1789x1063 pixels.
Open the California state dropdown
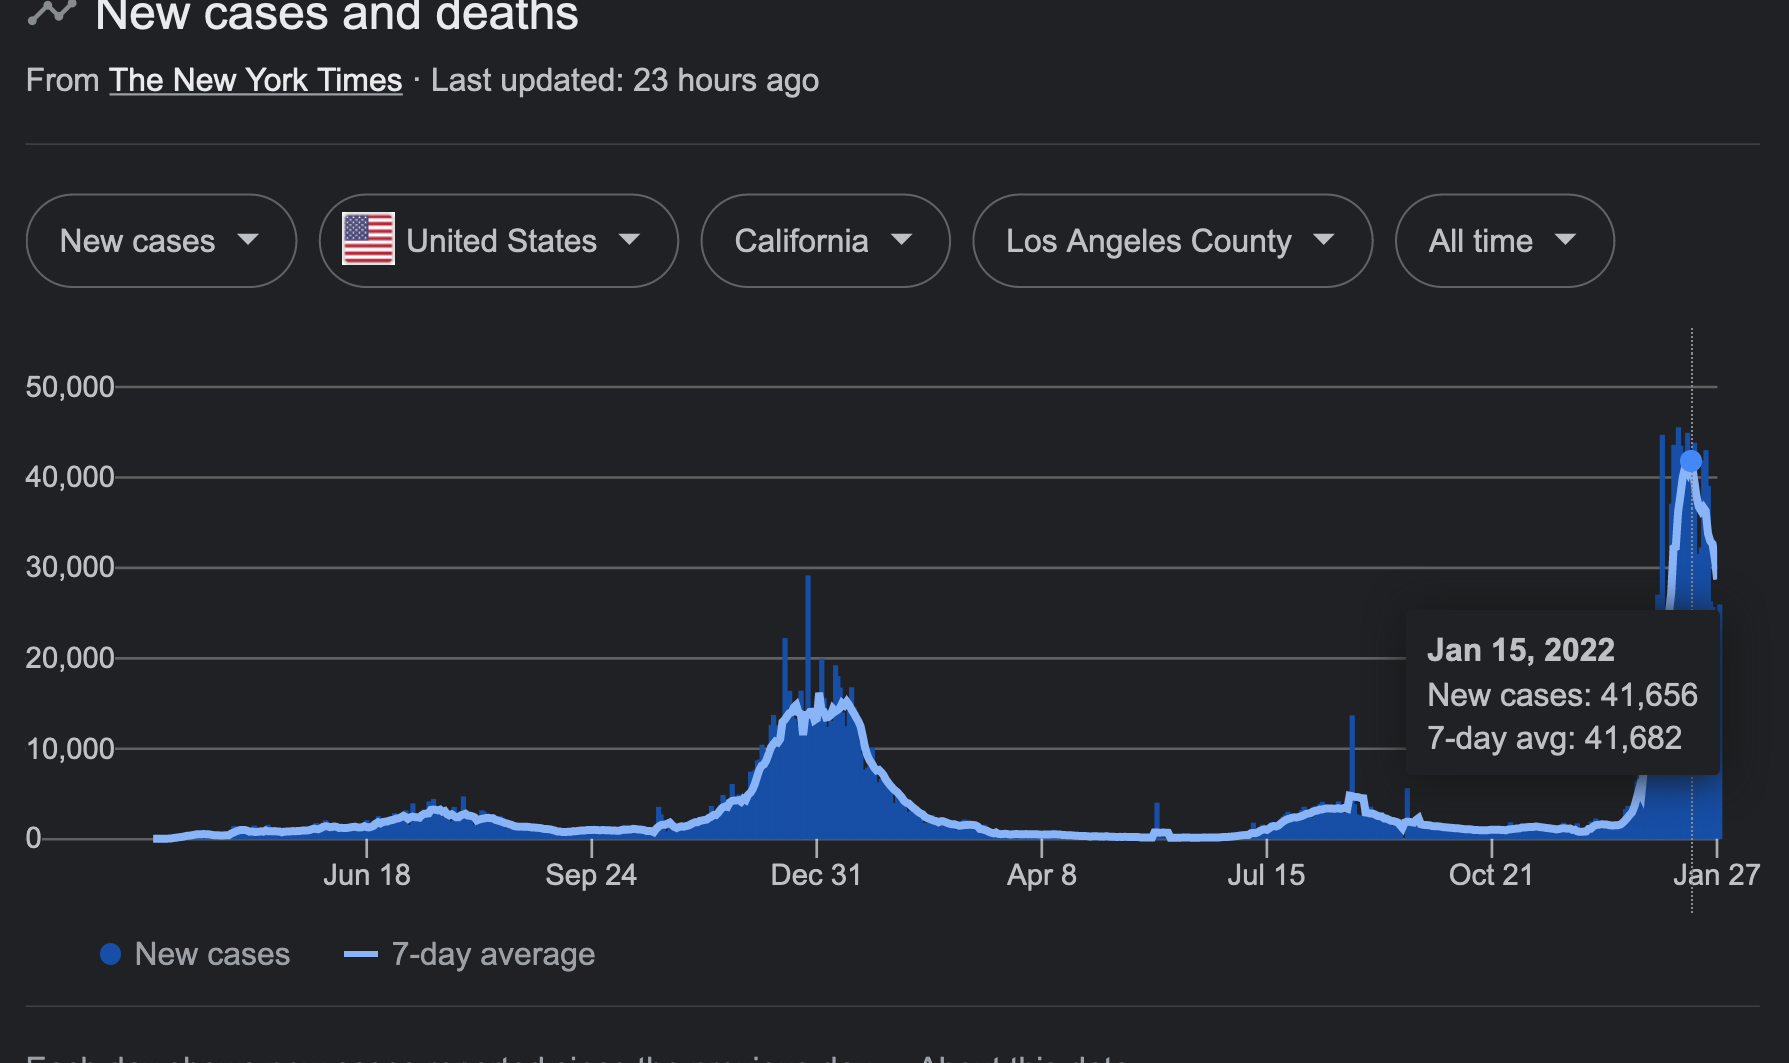pyautogui.click(x=825, y=241)
